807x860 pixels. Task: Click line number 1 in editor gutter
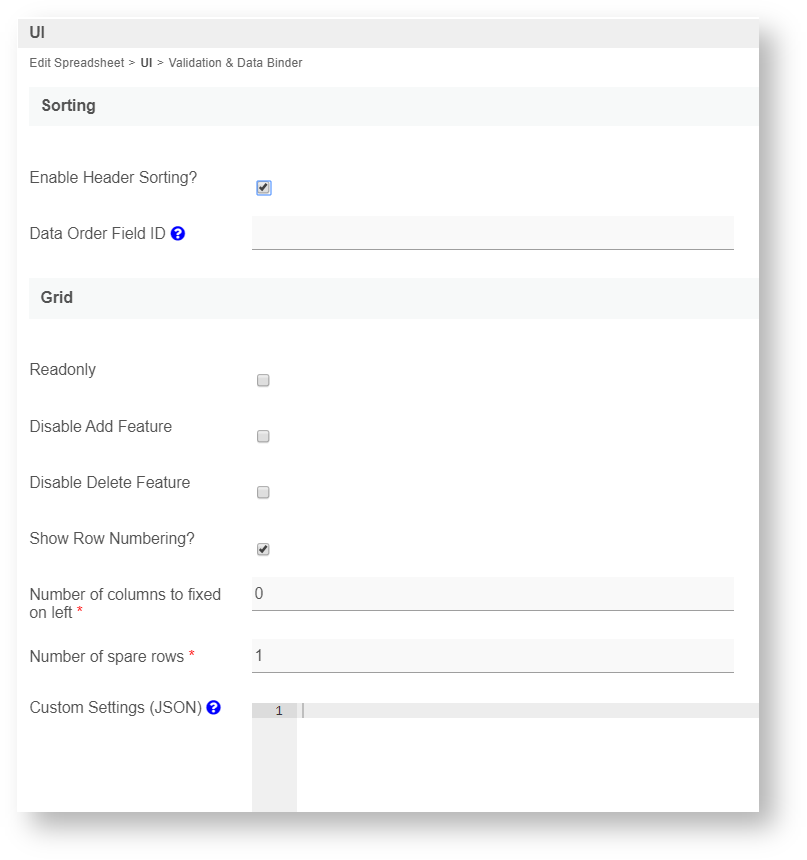tap(278, 711)
